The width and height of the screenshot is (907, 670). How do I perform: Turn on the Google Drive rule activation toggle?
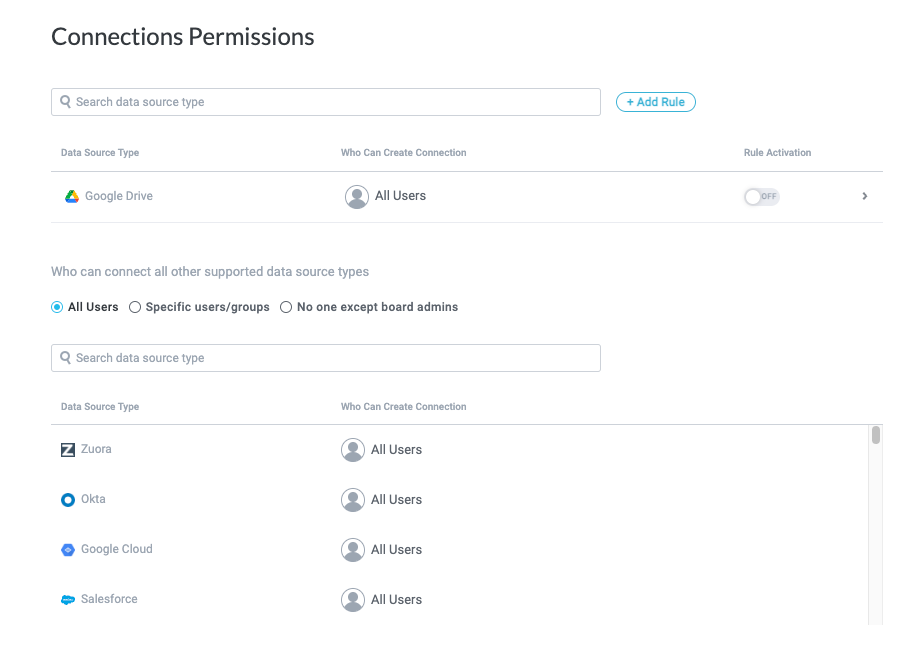(x=761, y=196)
